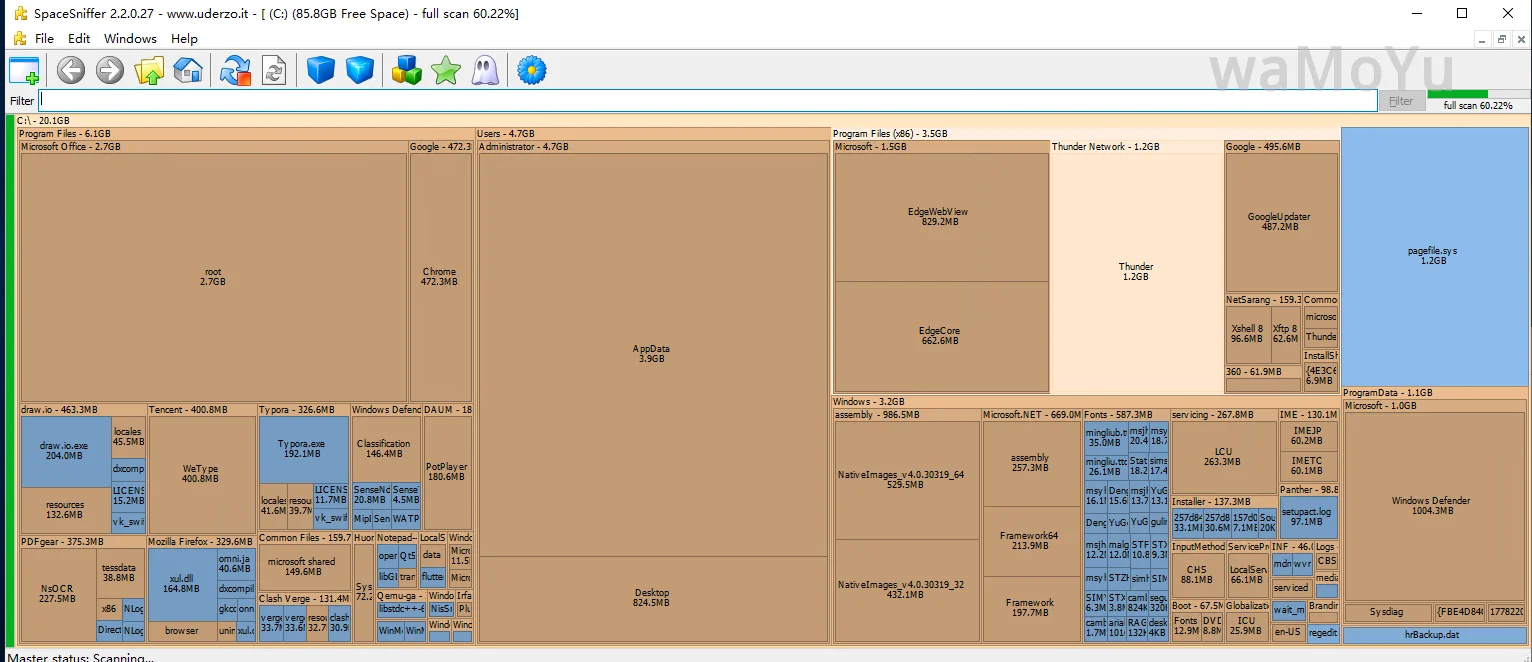Select the Desktop 824.5MB block
This screenshot has height=662, width=1532.
tap(653, 599)
